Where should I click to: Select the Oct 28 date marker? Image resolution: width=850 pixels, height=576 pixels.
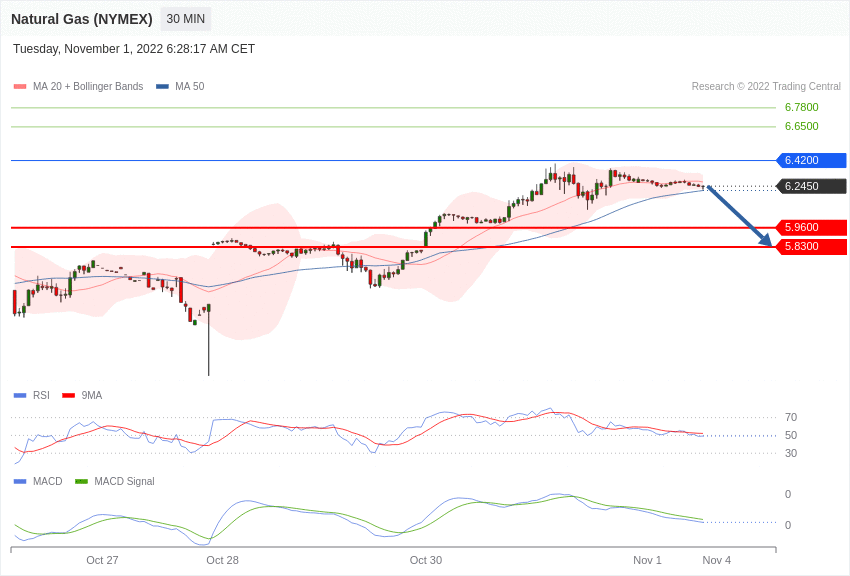tap(222, 560)
